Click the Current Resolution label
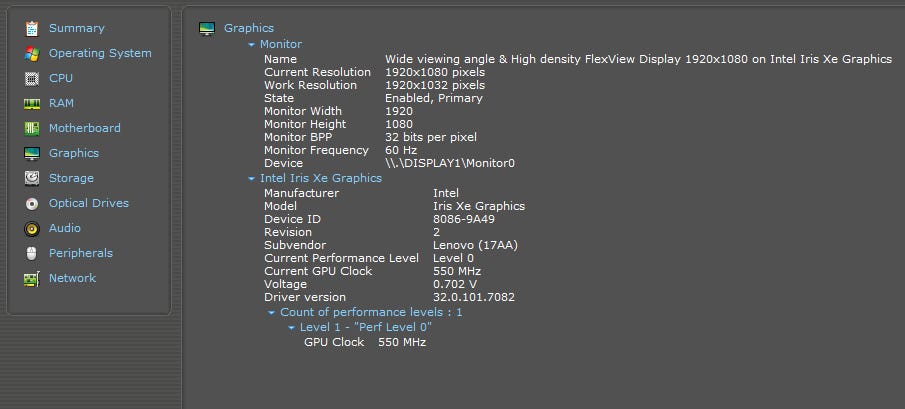 317,72
